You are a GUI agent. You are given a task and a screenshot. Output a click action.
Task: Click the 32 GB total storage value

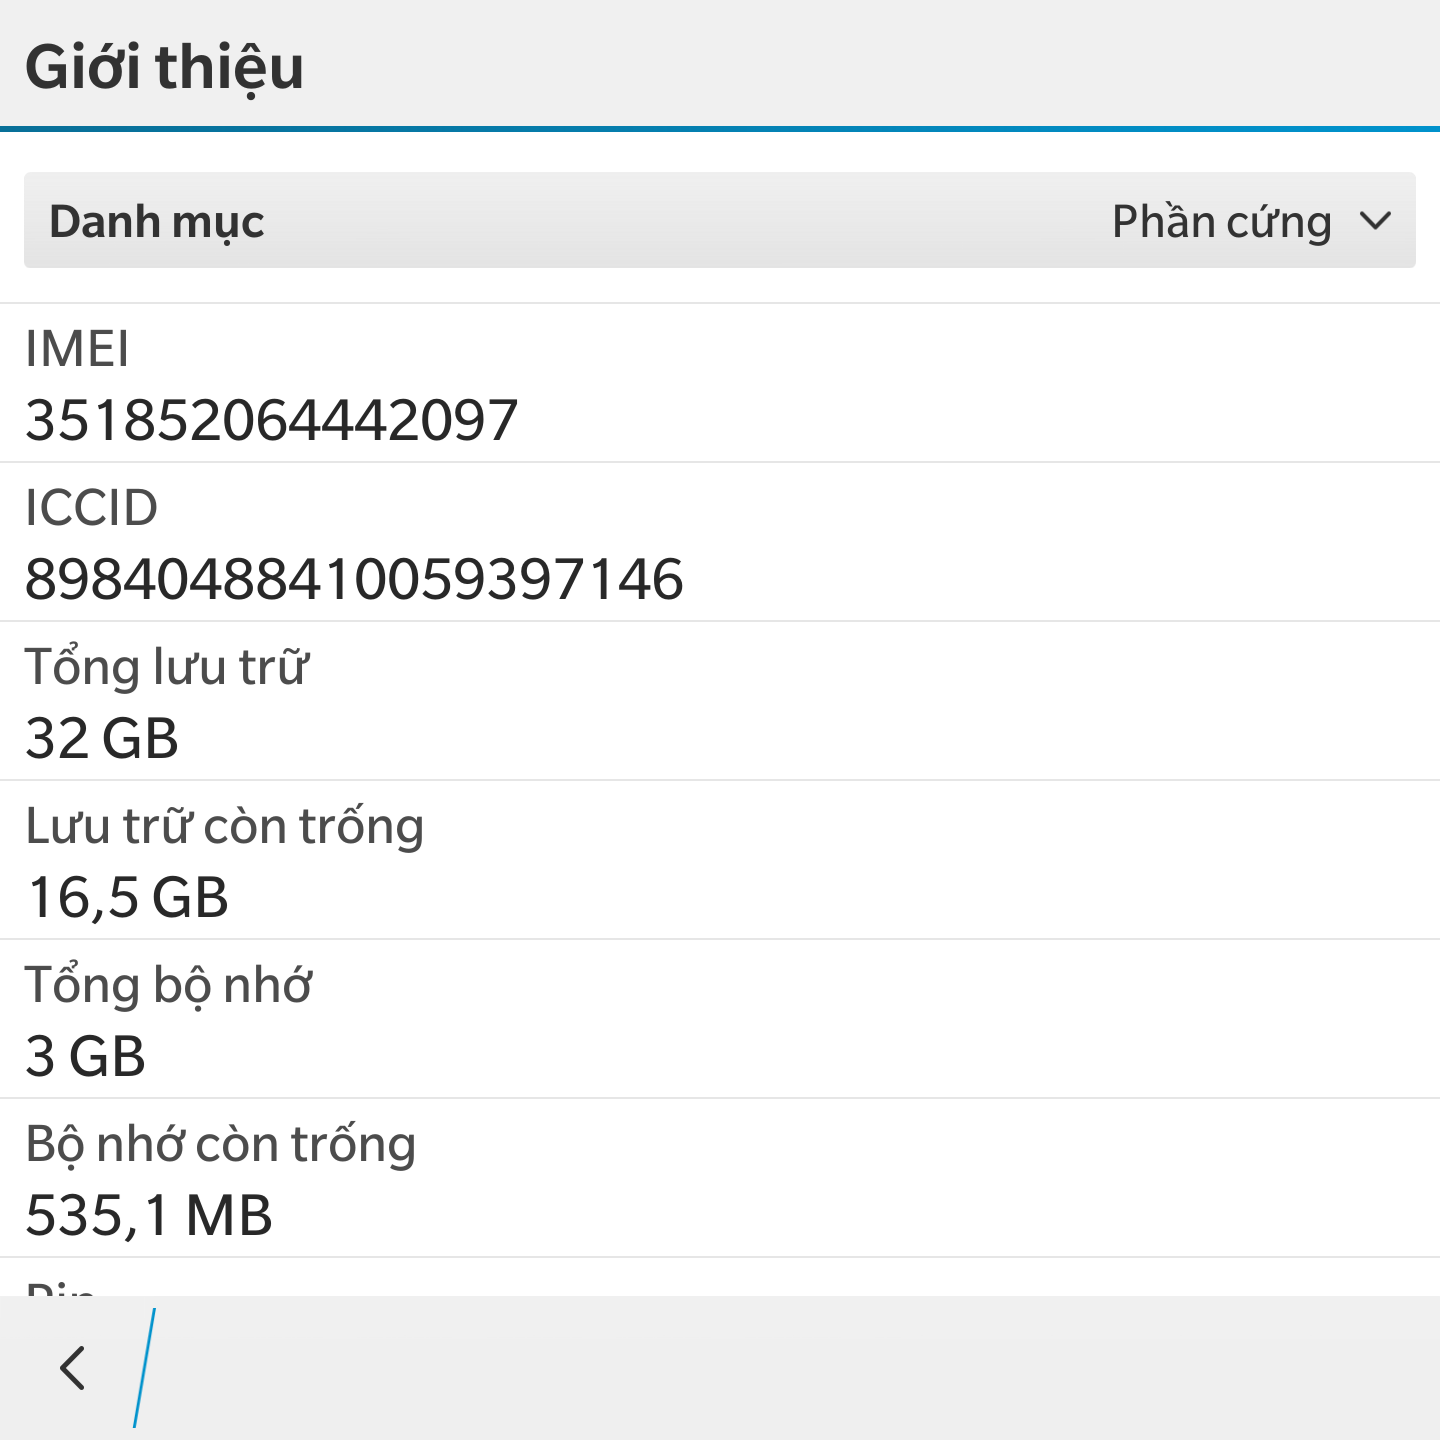point(102,738)
